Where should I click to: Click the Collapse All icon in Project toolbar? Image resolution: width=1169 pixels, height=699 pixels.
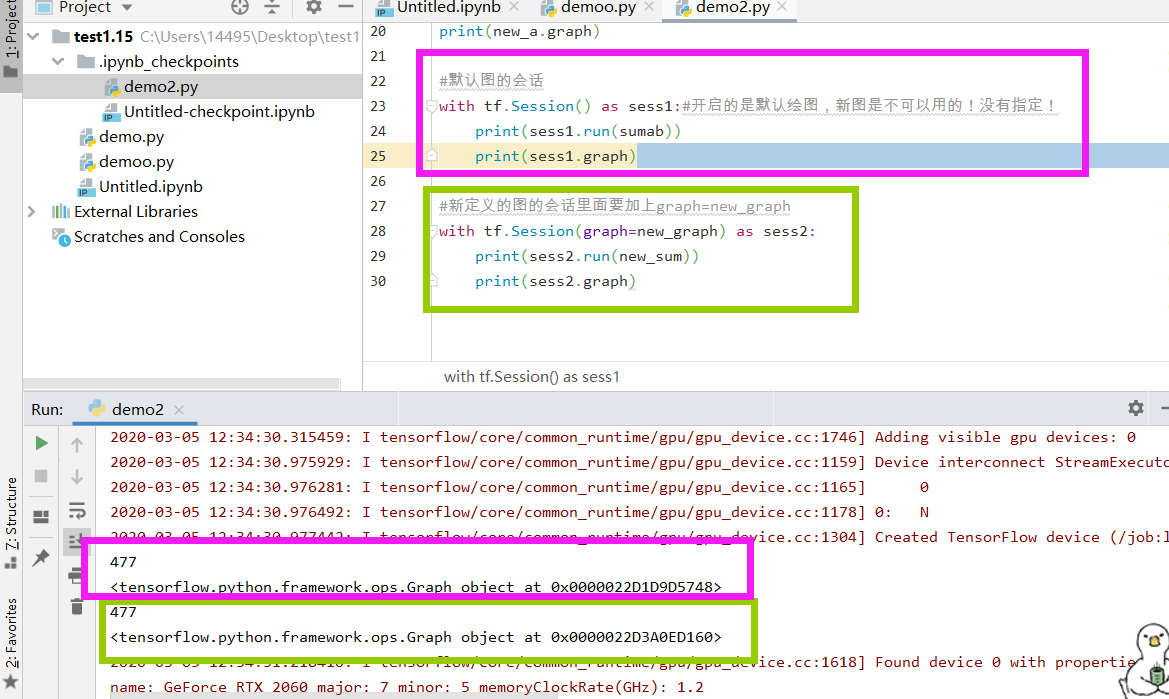[272, 7]
